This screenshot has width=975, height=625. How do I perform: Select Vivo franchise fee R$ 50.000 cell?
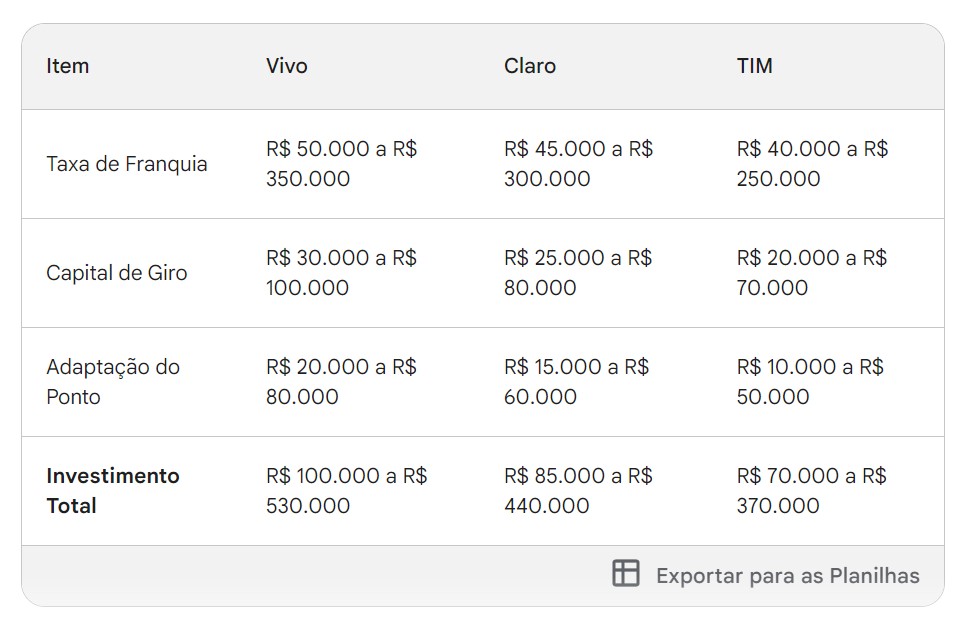[341, 164]
